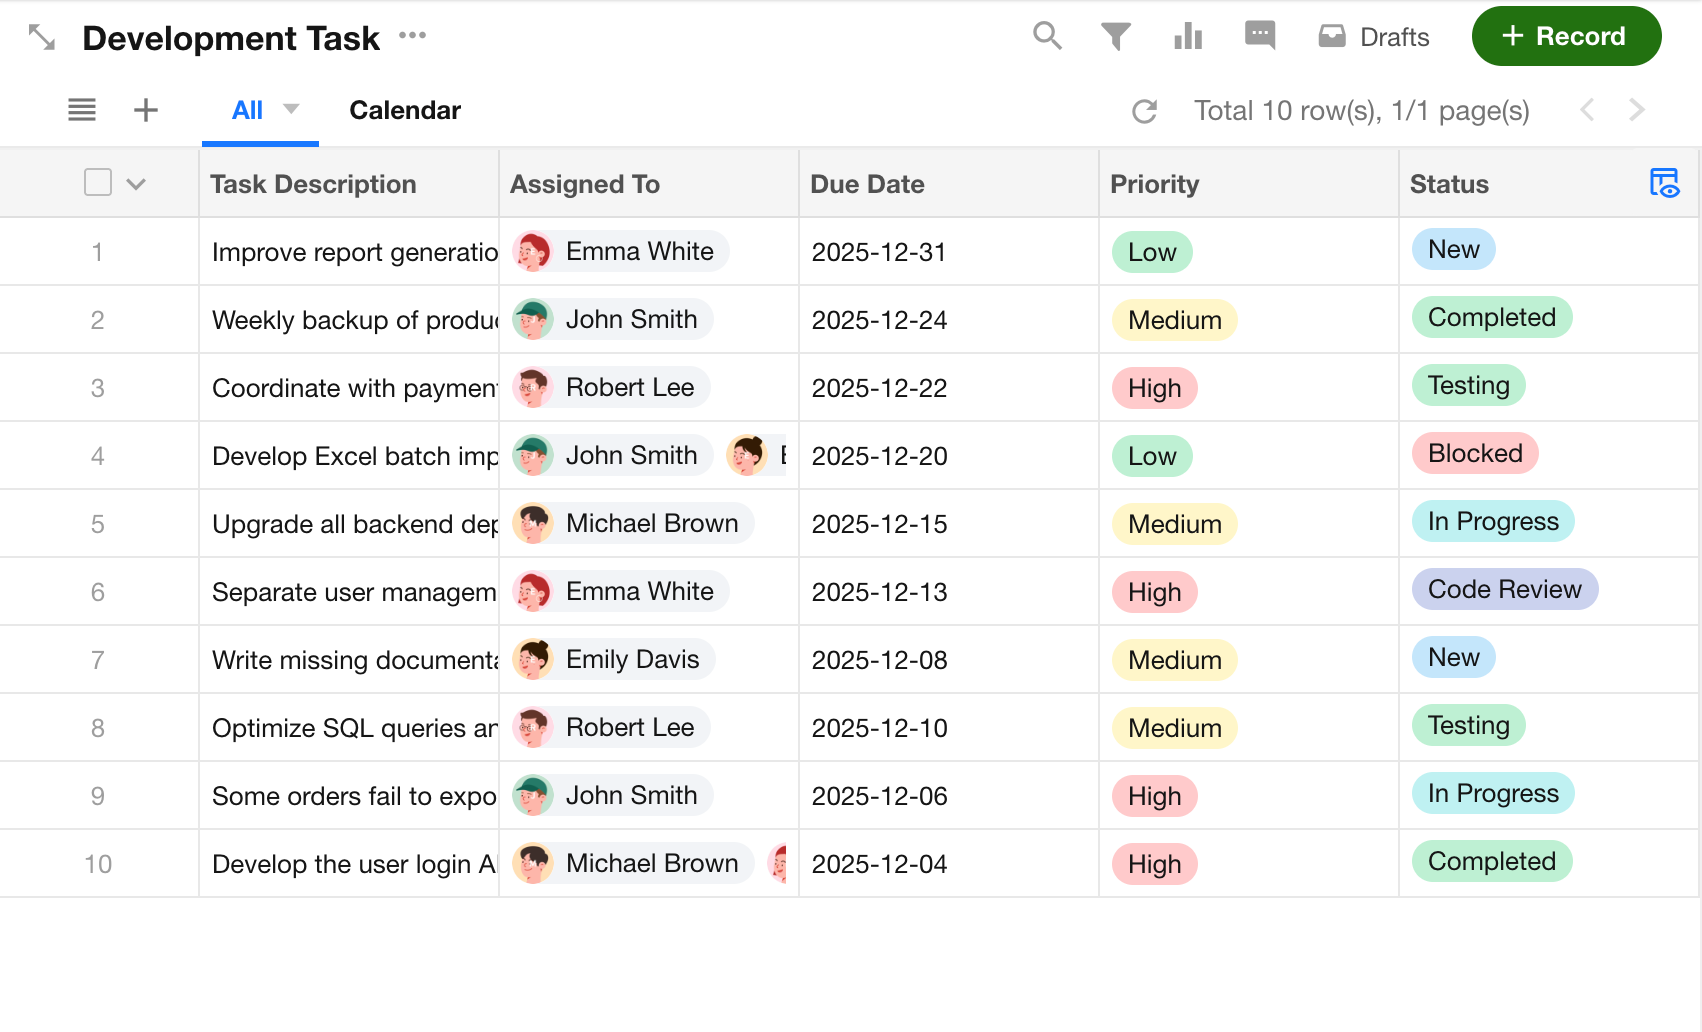Click the Due Date column header

pyautogui.click(x=867, y=184)
